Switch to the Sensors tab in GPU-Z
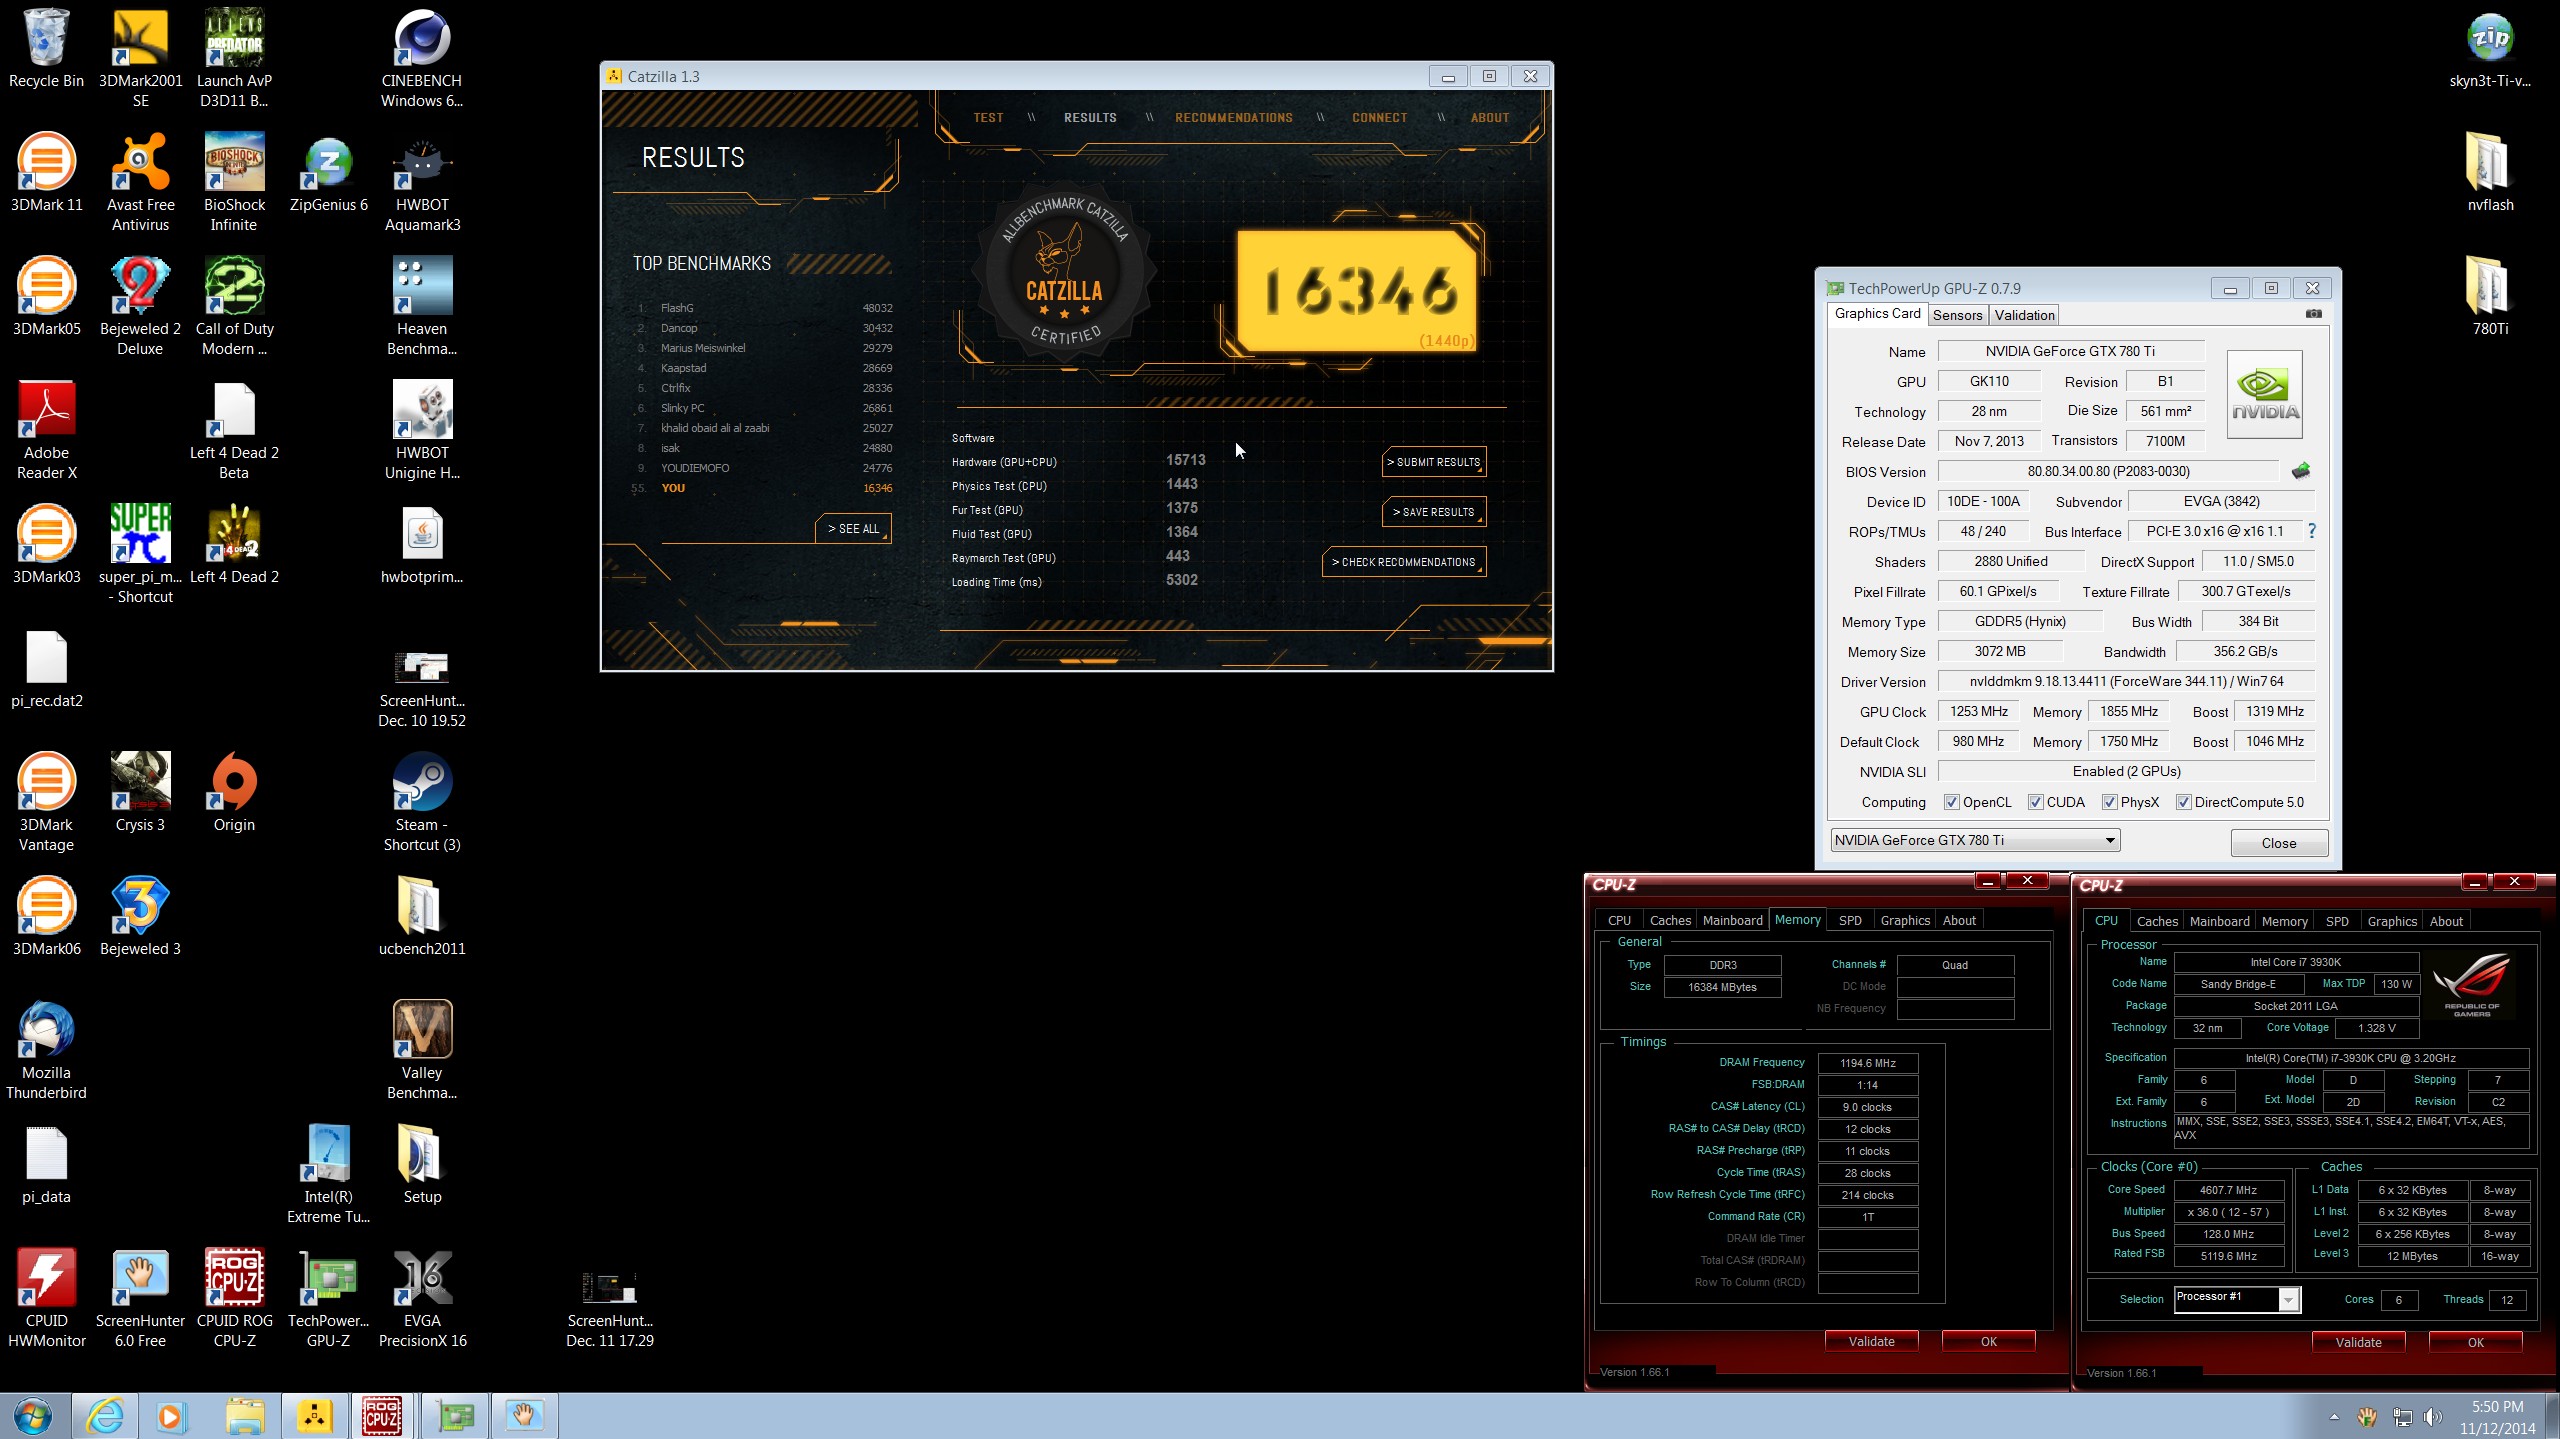Viewport: 2560px width, 1439px height. pyautogui.click(x=1957, y=315)
